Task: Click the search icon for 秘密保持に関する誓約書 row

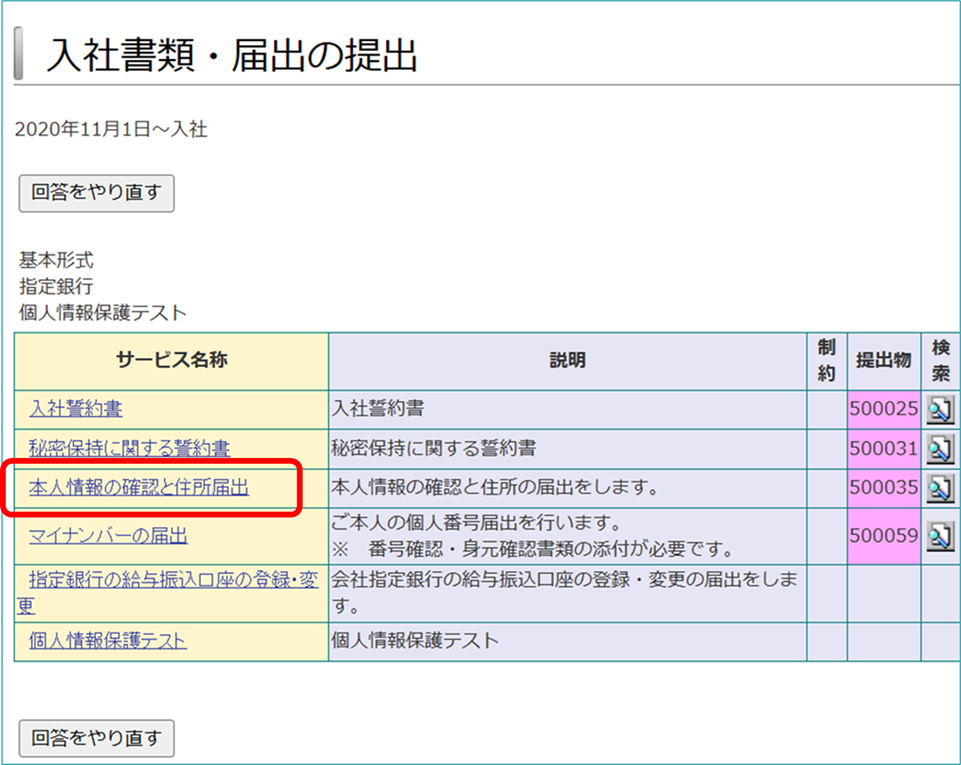Action: (939, 449)
